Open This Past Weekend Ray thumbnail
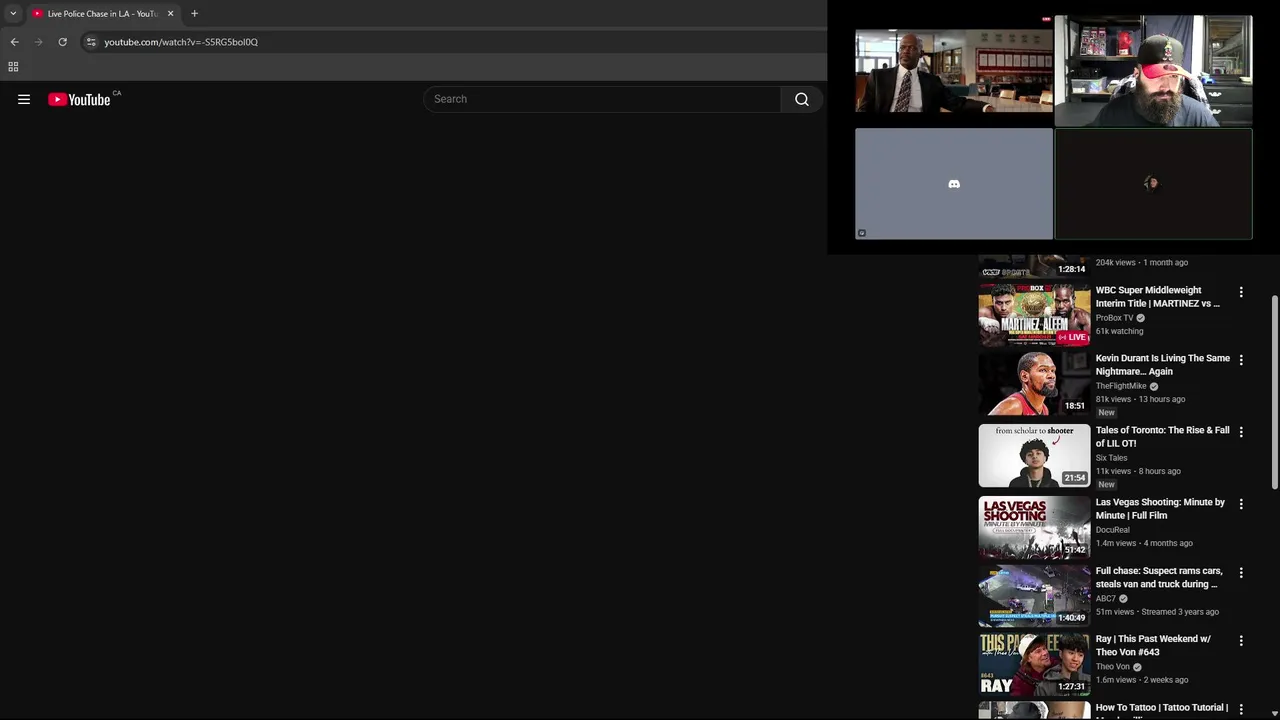Viewport: 1280px width, 720px height. (x=1034, y=664)
